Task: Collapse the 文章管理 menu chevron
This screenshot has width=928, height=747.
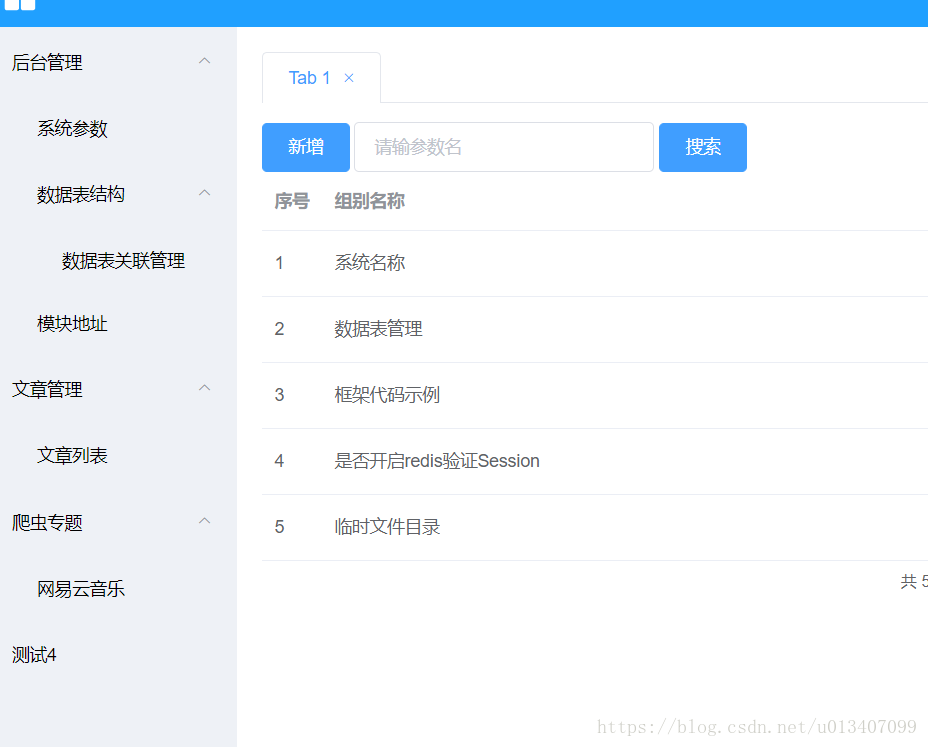Action: (204, 388)
